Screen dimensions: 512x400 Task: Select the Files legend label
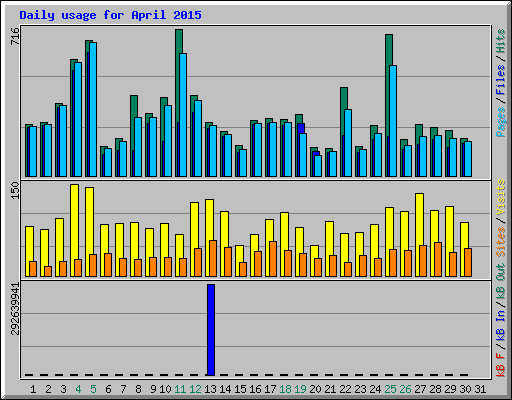[x=500, y=80]
